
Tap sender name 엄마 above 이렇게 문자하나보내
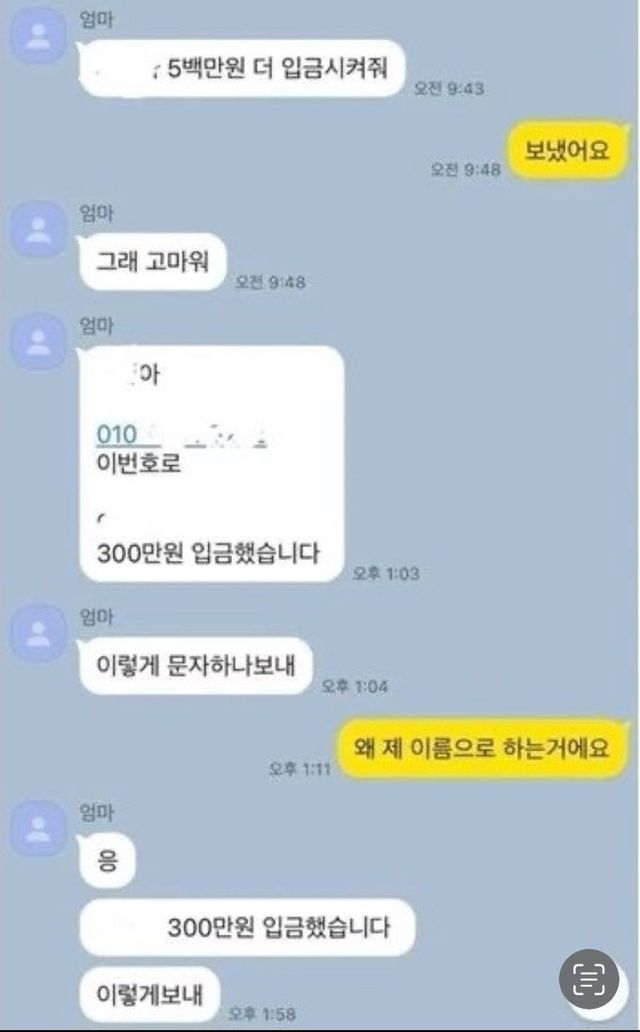[96, 616]
